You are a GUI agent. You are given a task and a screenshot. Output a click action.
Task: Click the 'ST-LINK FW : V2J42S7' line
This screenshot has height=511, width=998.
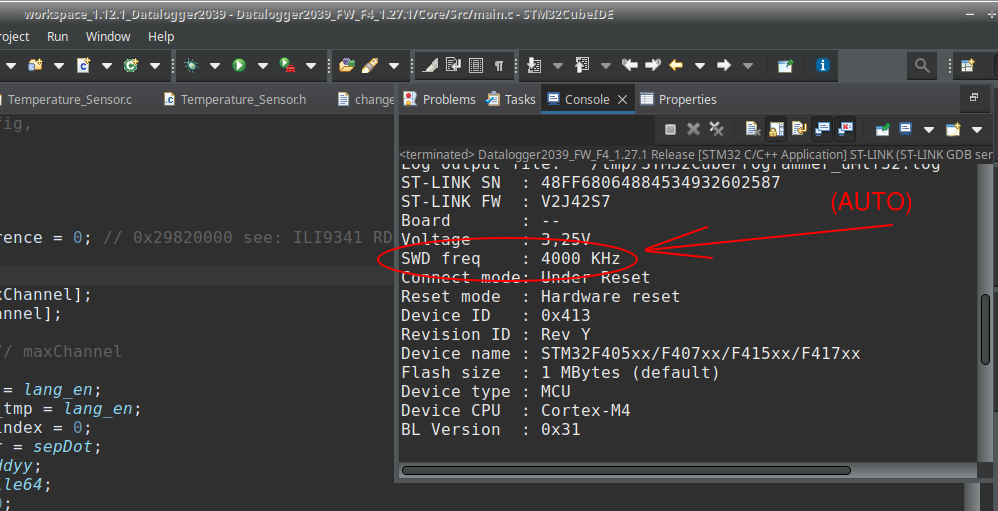tap(506, 202)
